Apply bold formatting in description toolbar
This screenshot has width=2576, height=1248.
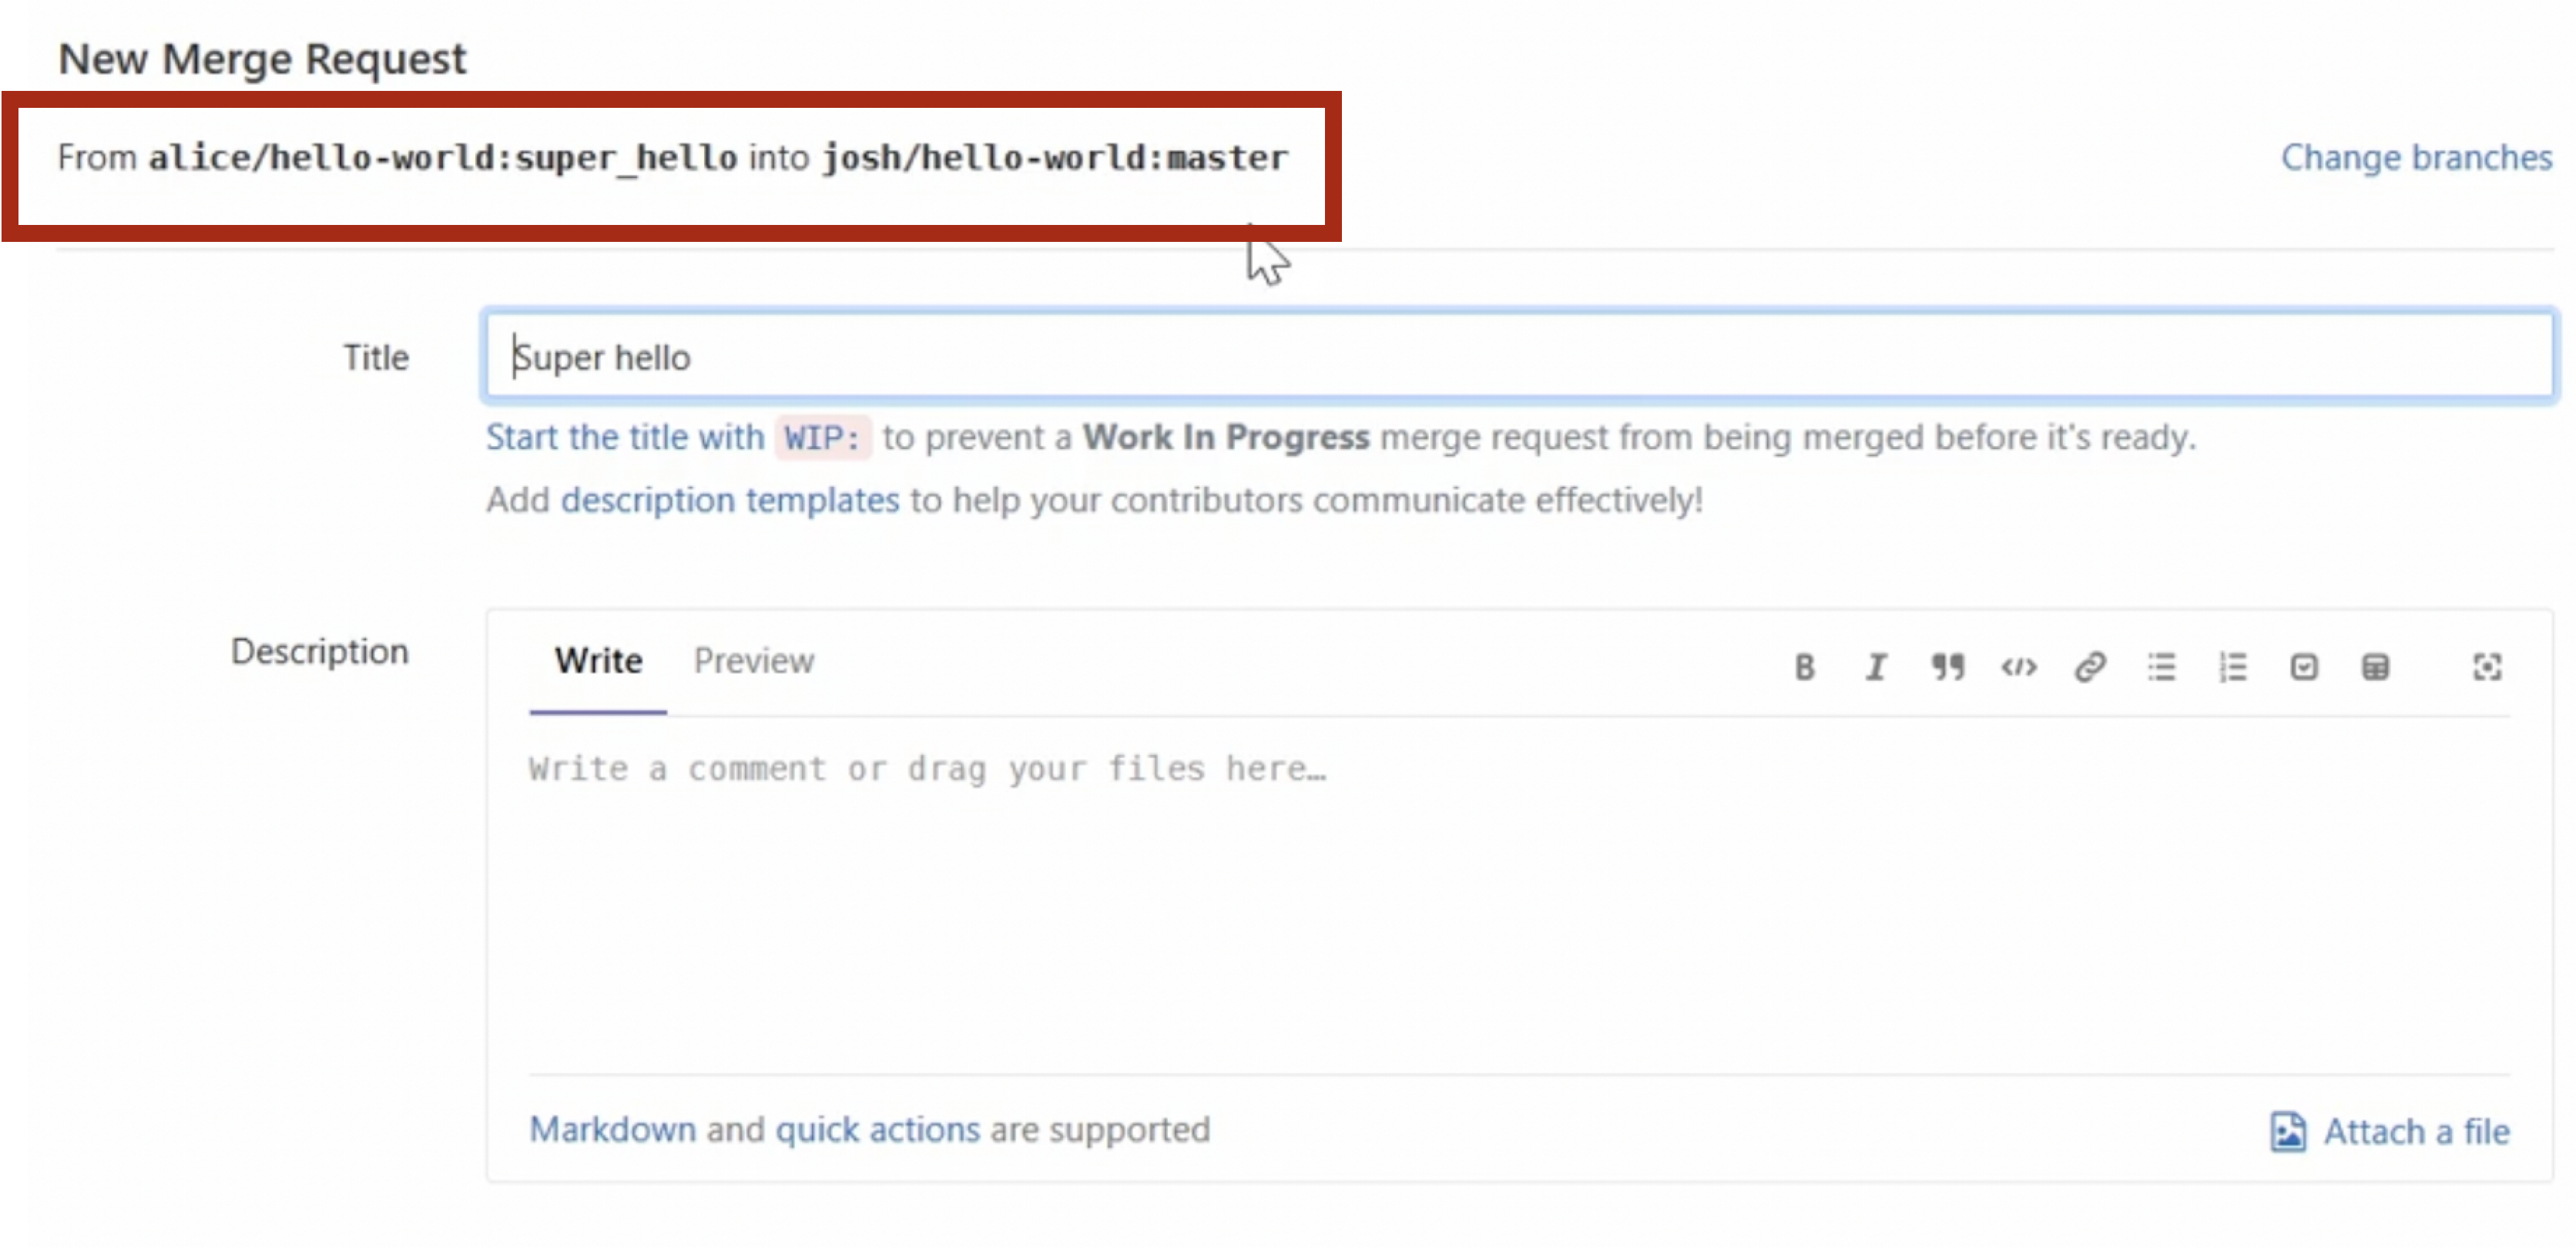[x=1804, y=667]
